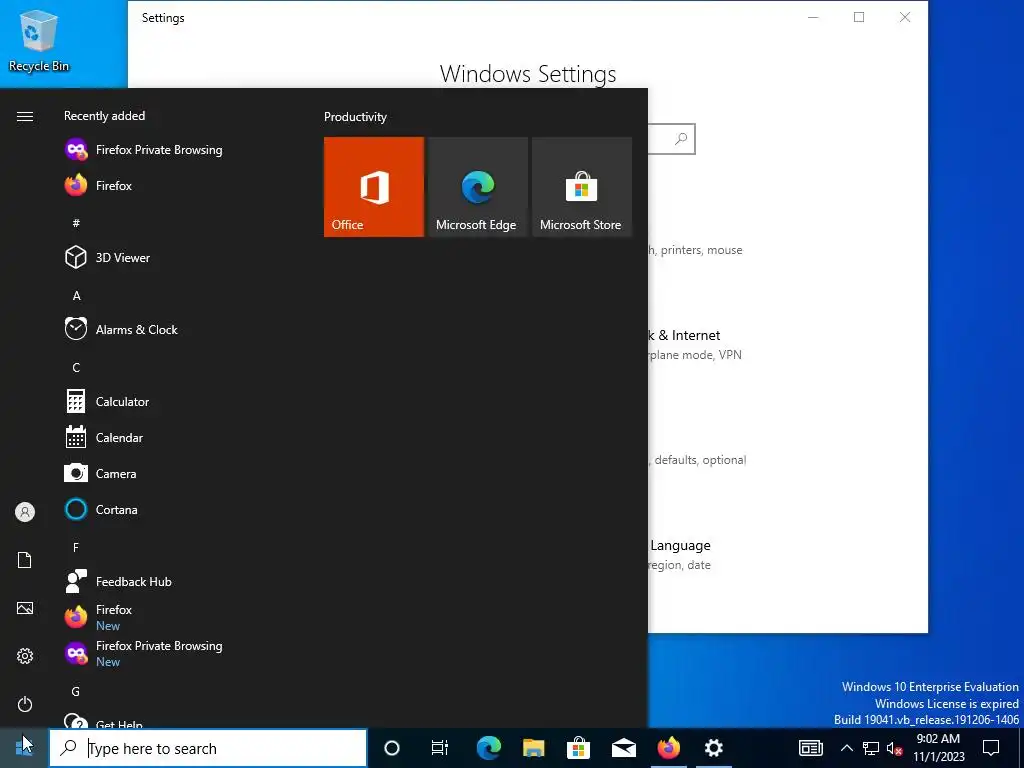Open Task View on taskbar
This screenshot has width=1024, height=768.
440,748
